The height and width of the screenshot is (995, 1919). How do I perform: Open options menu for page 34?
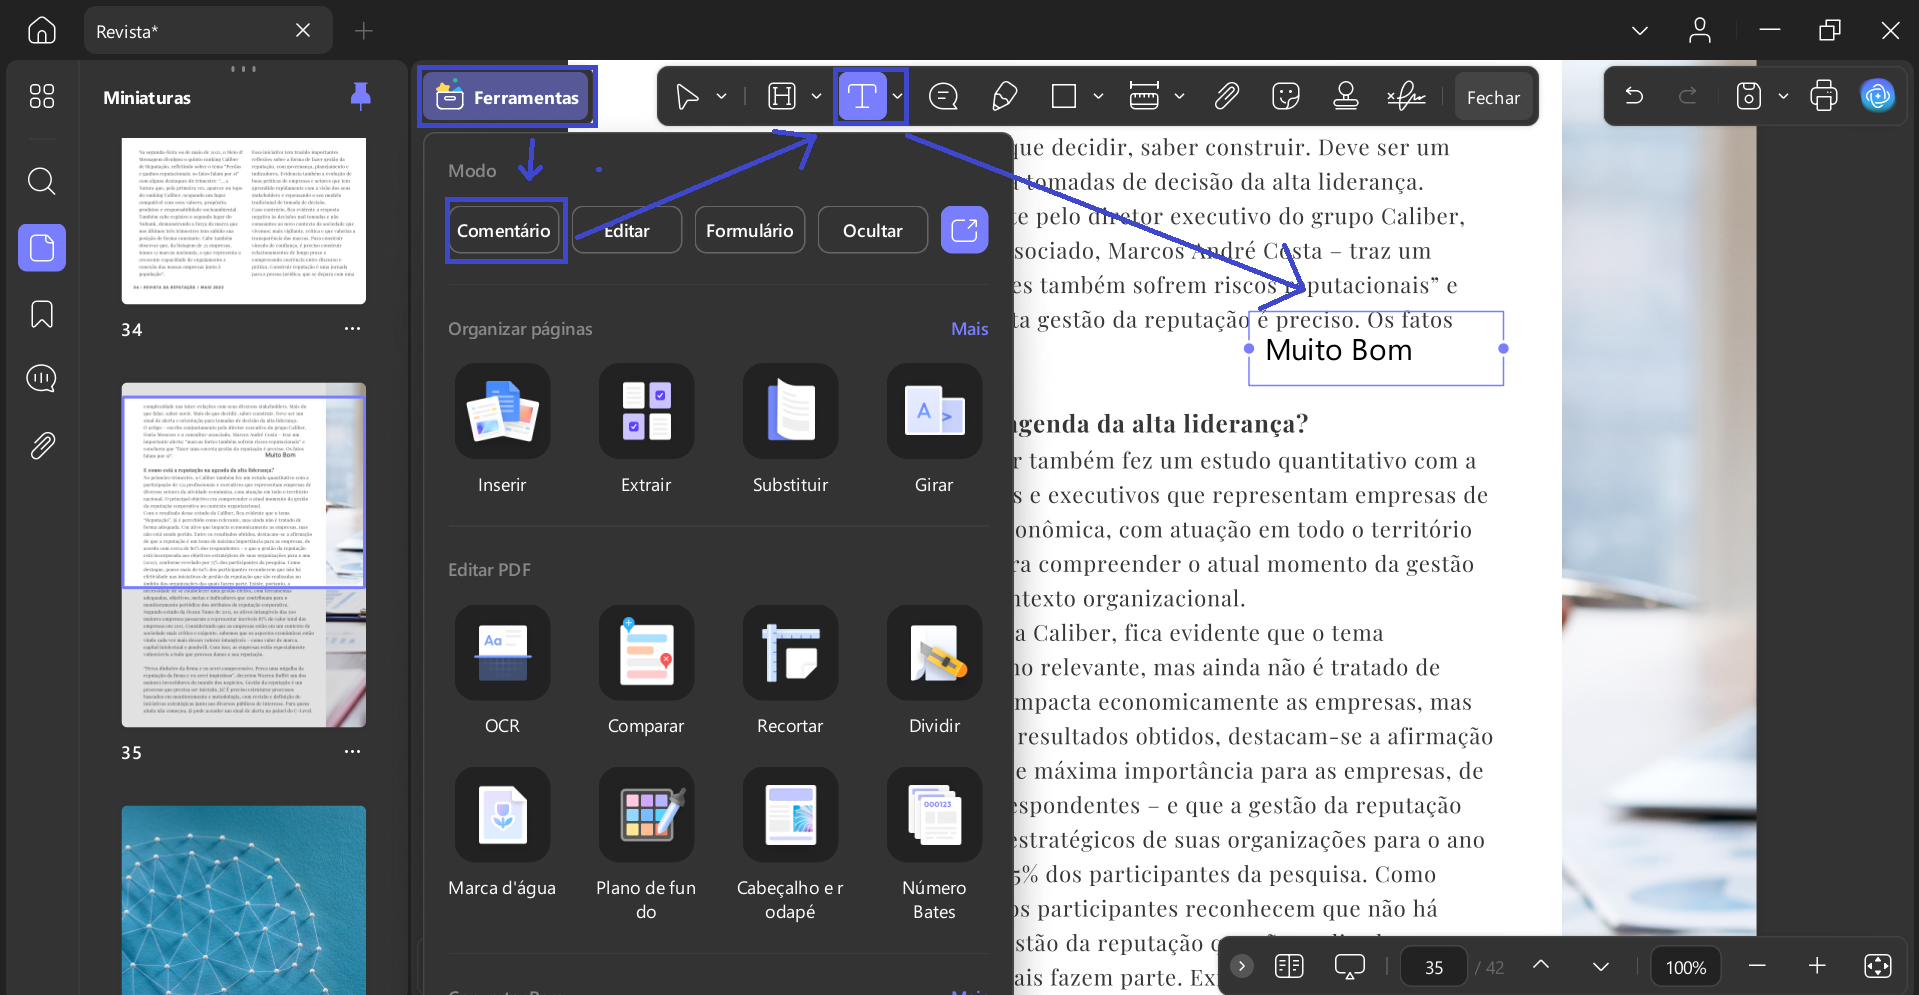coord(352,329)
